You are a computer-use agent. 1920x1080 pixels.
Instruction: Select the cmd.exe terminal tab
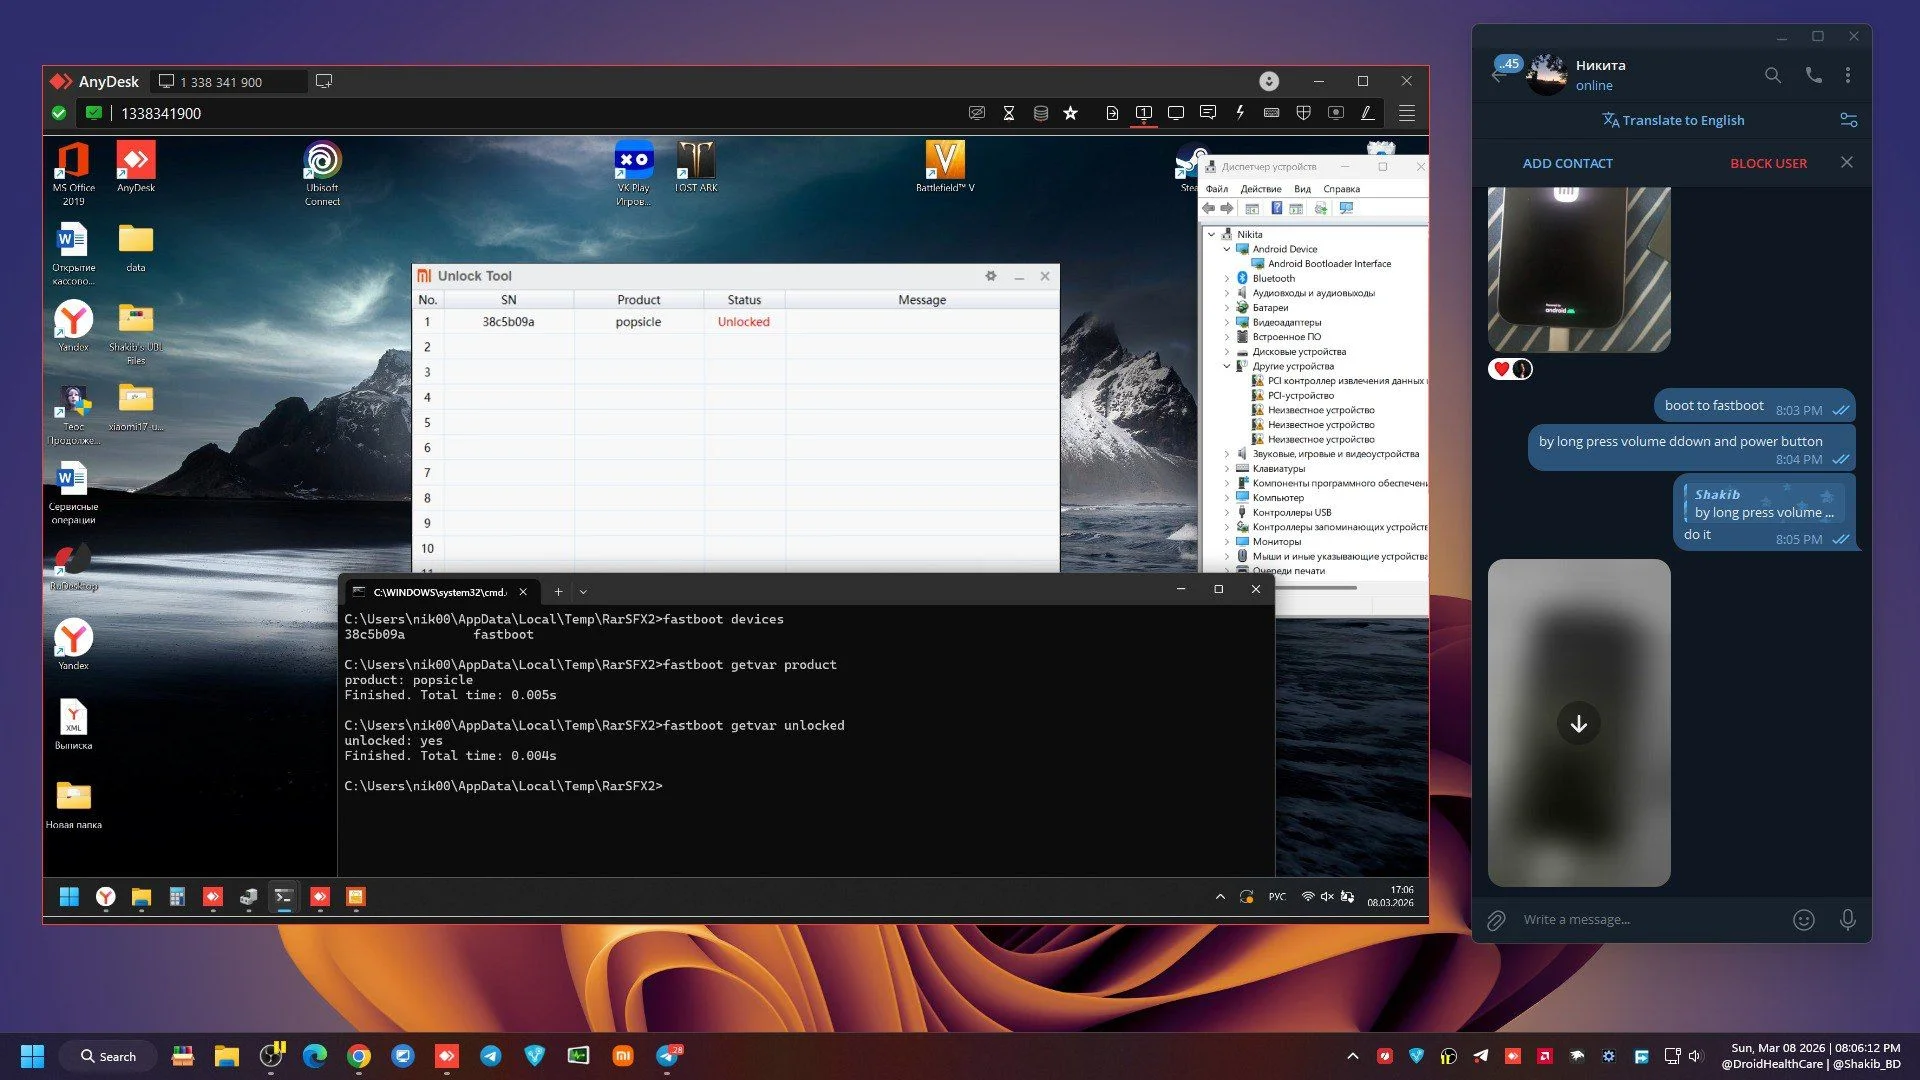(440, 592)
